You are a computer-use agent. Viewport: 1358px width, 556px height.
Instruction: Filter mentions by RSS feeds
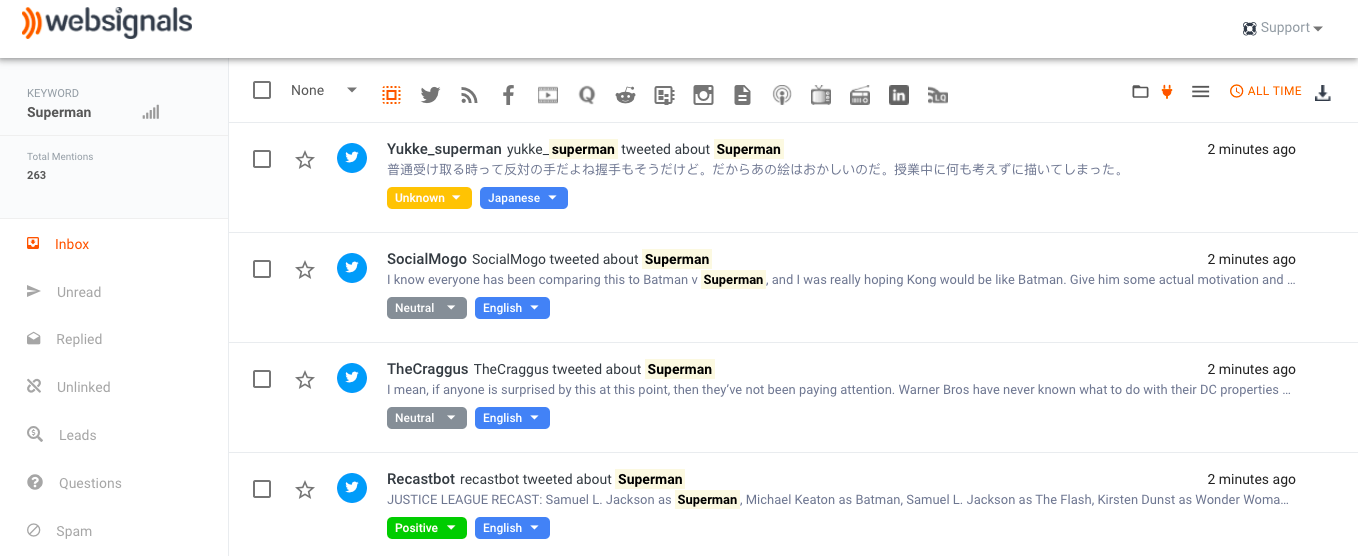coord(469,95)
